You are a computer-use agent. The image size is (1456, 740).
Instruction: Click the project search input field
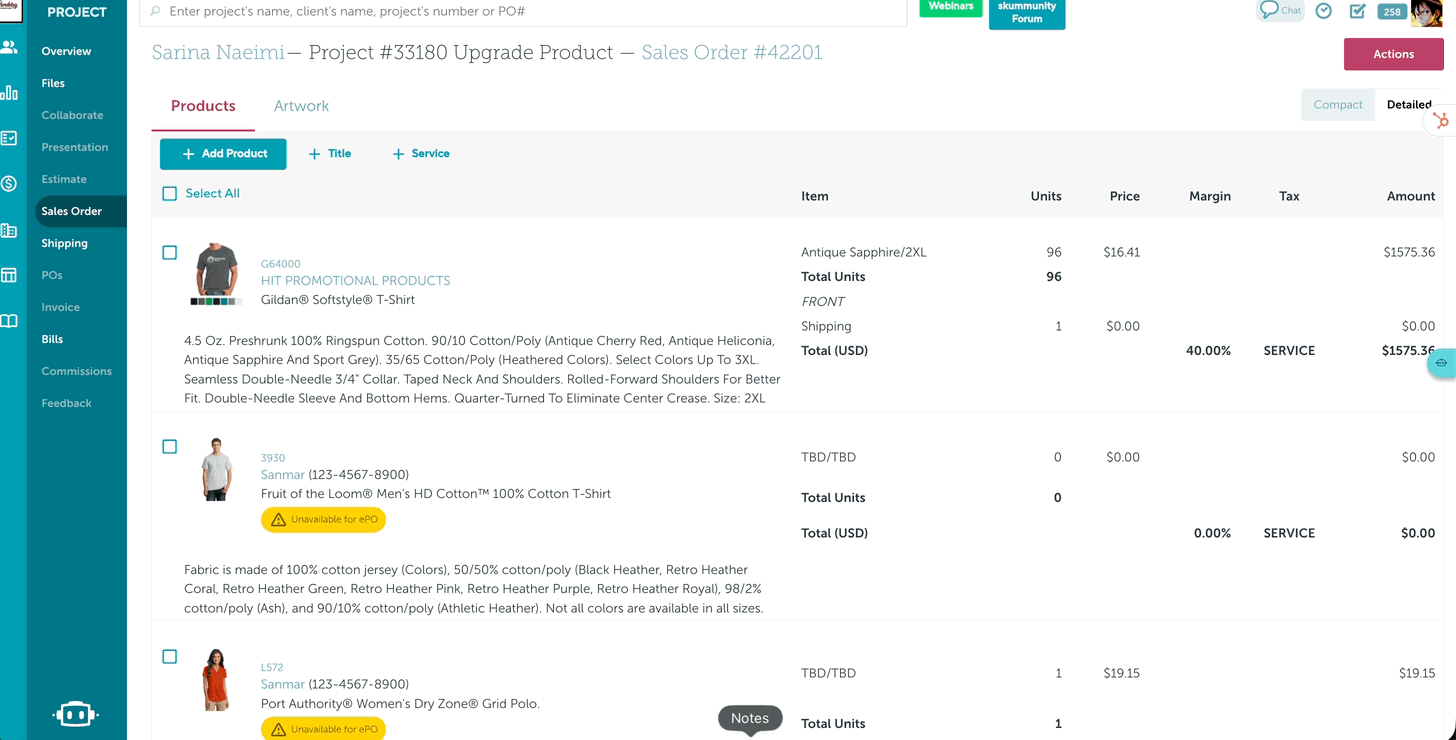[x=530, y=12]
